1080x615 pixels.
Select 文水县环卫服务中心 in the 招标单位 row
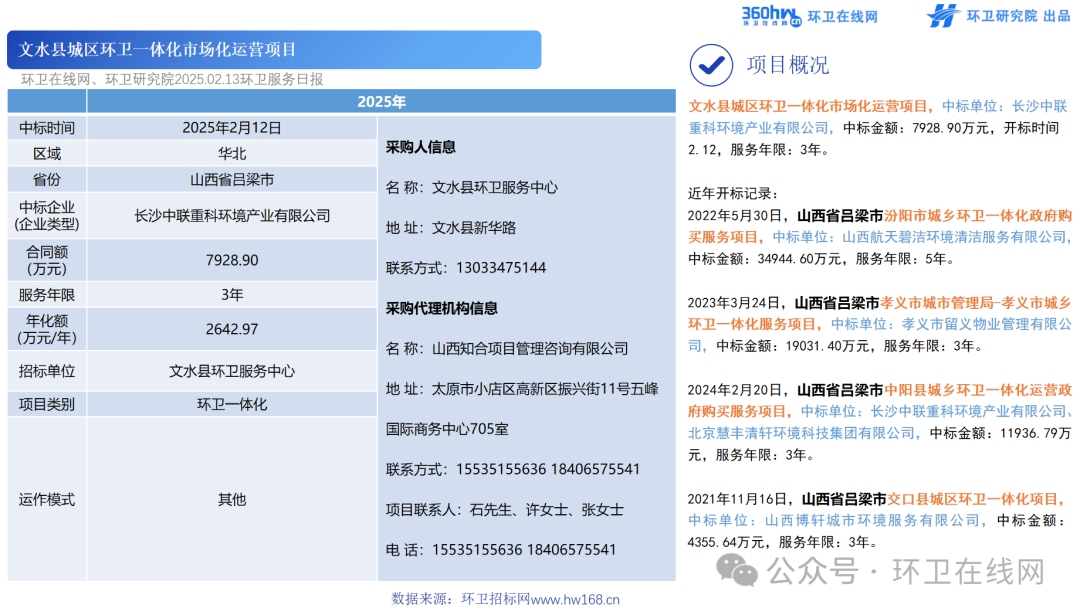click(231, 371)
